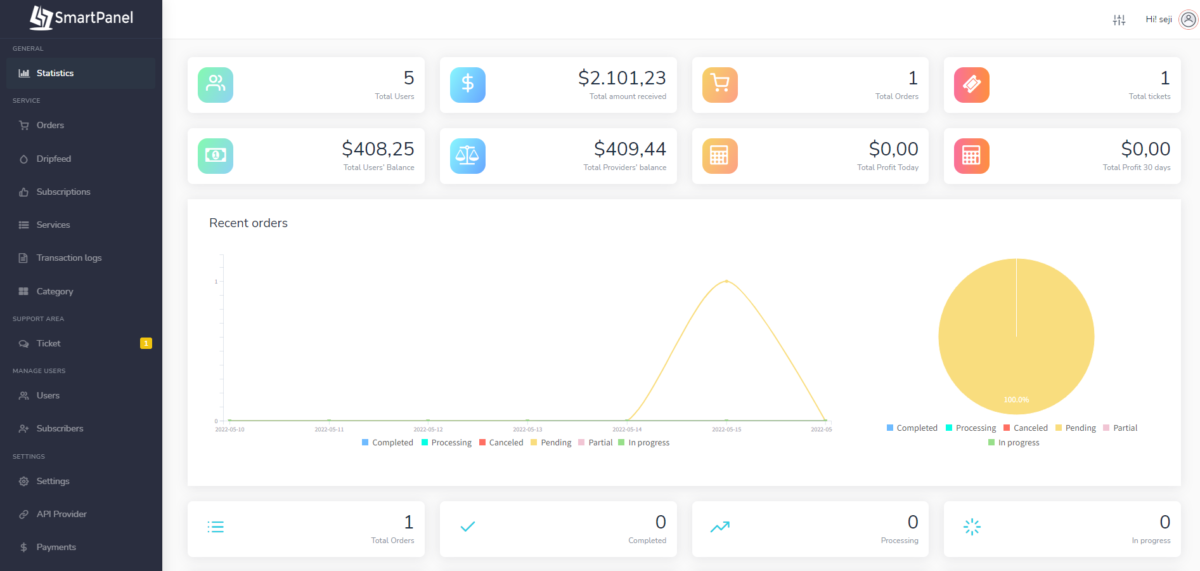Toggle Completed in pie chart legend
The height and width of the screenshot is (571, 1200).
(x=912, y=428)
